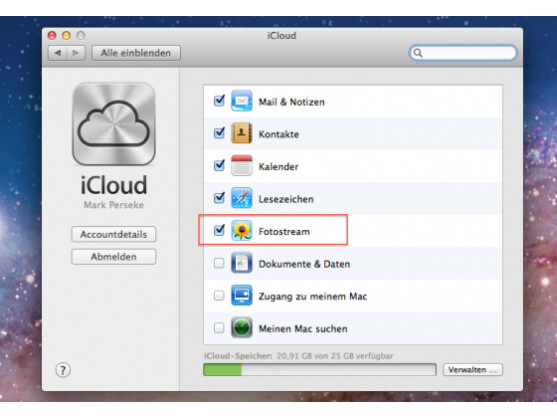Disable the Fotostream checkbox

219,230
